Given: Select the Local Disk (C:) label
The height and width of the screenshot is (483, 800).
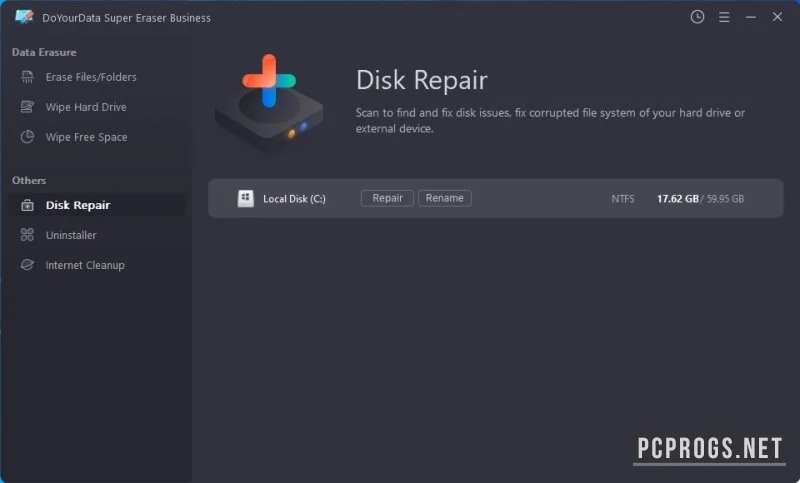Looking at the screenshot, I should click(294, 199).
